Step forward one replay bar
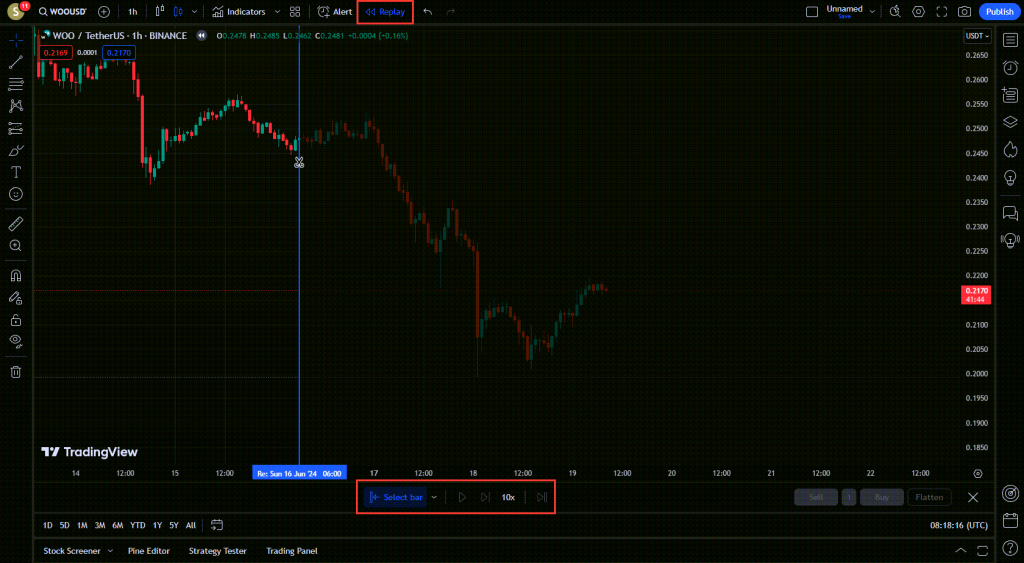 pyautogui.click(x=485, y=497)
